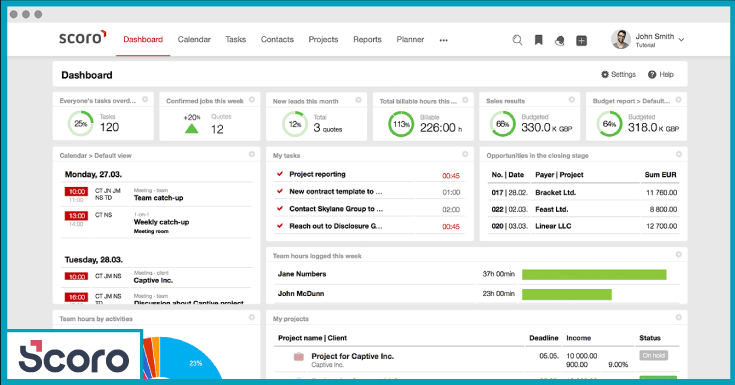This screenshot has height=385, width=735.
Task: Open gear on My tasks widget
Action: click(465, 154)
